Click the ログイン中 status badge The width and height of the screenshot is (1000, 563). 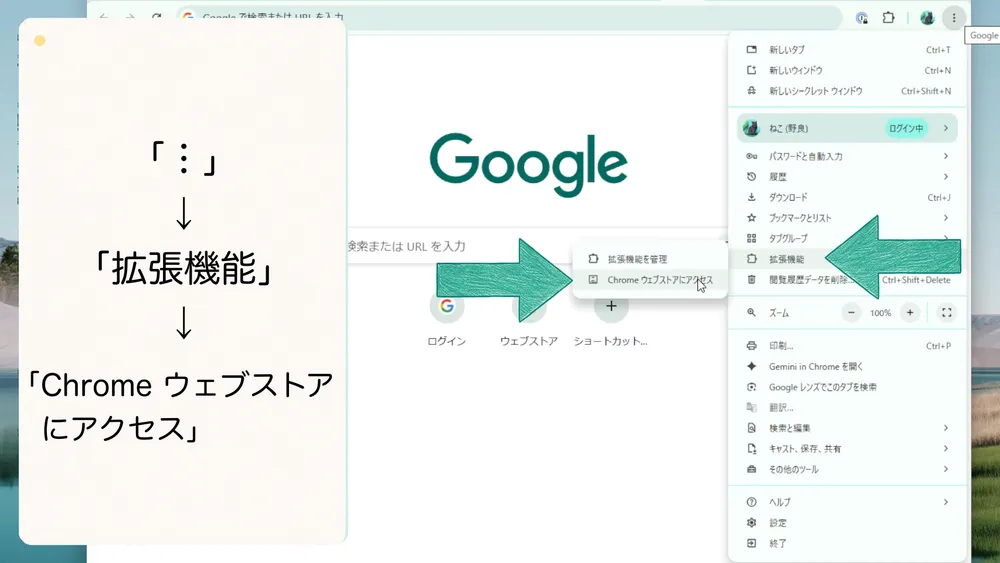tap(906, 128)
